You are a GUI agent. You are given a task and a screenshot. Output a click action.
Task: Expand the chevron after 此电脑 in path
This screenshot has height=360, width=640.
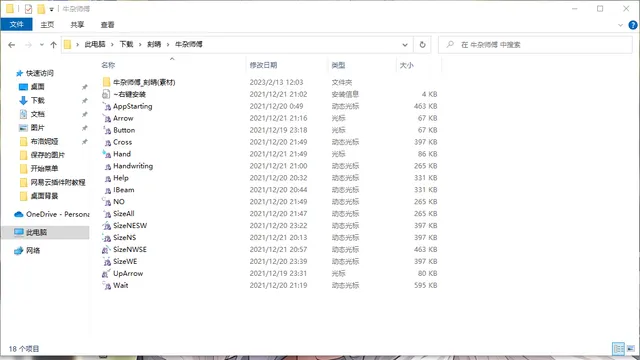pos(112,44)
